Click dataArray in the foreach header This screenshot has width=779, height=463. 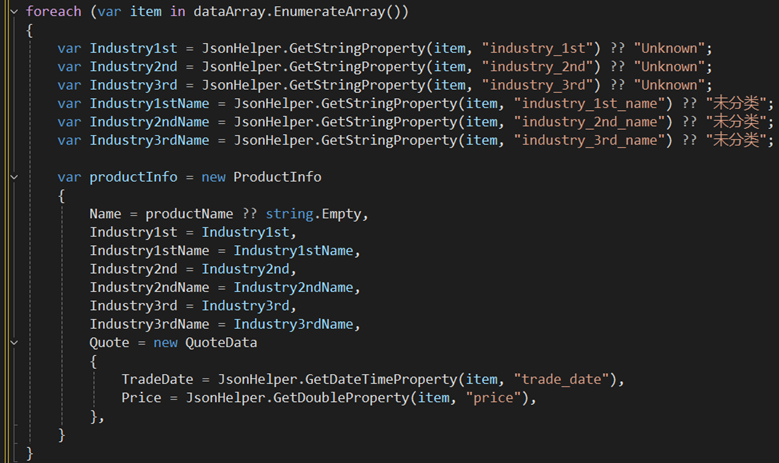click(x=229, y=11)
